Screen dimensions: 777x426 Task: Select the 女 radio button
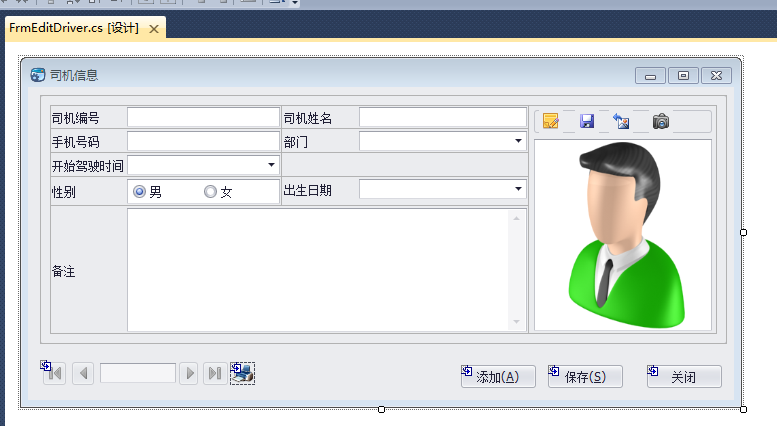click(210, 191)
